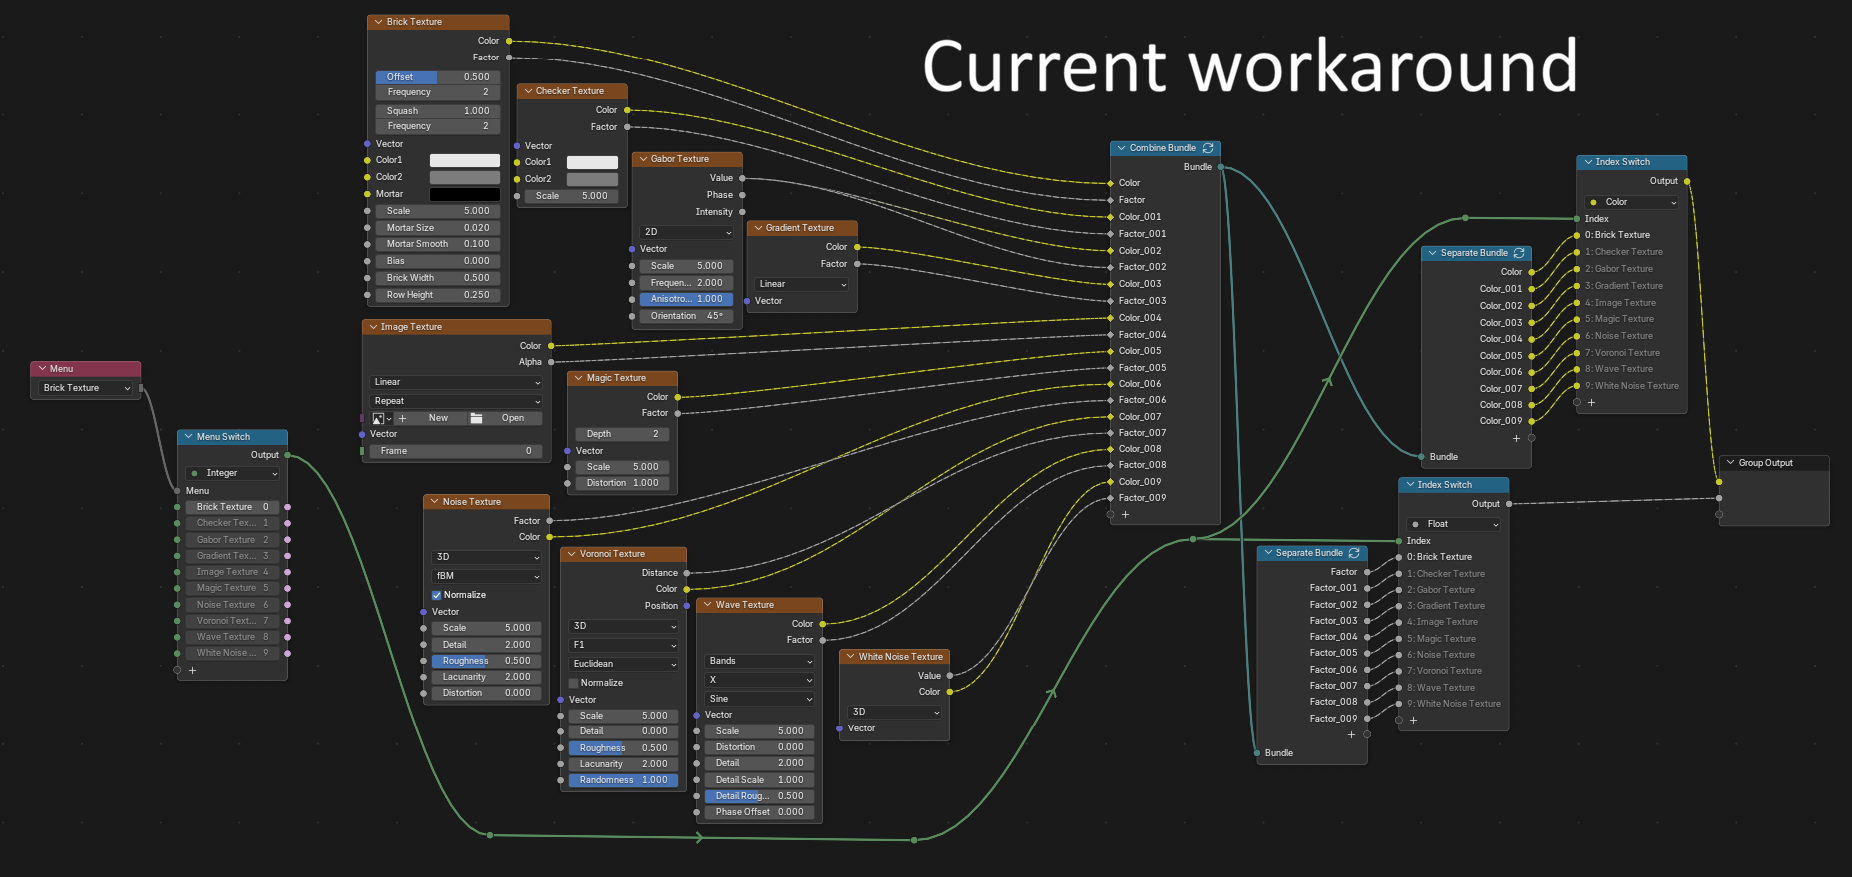Image resolution: width=1852 pixels, height=877 pixels.
Task: Click the sync icon on Combine Bundle node
Action: pos(1208,148)
